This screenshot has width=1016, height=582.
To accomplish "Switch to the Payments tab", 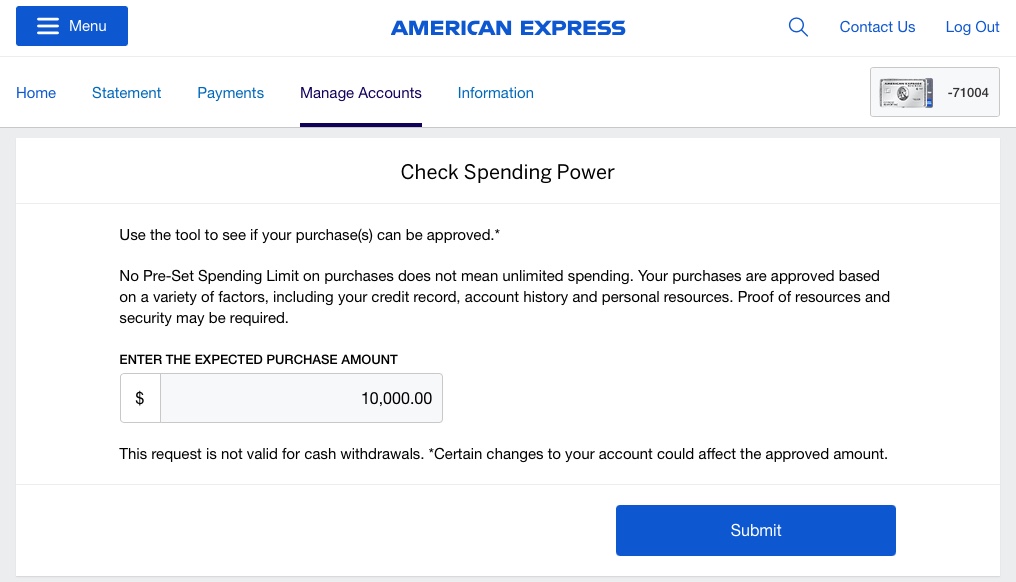I will point(230,92).
